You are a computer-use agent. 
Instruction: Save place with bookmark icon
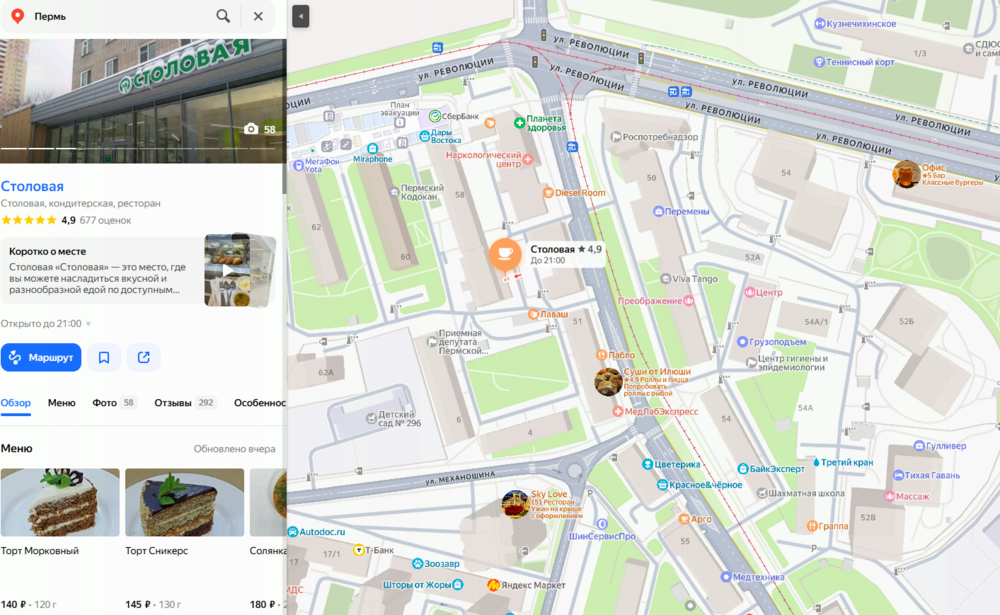[104, 357]
